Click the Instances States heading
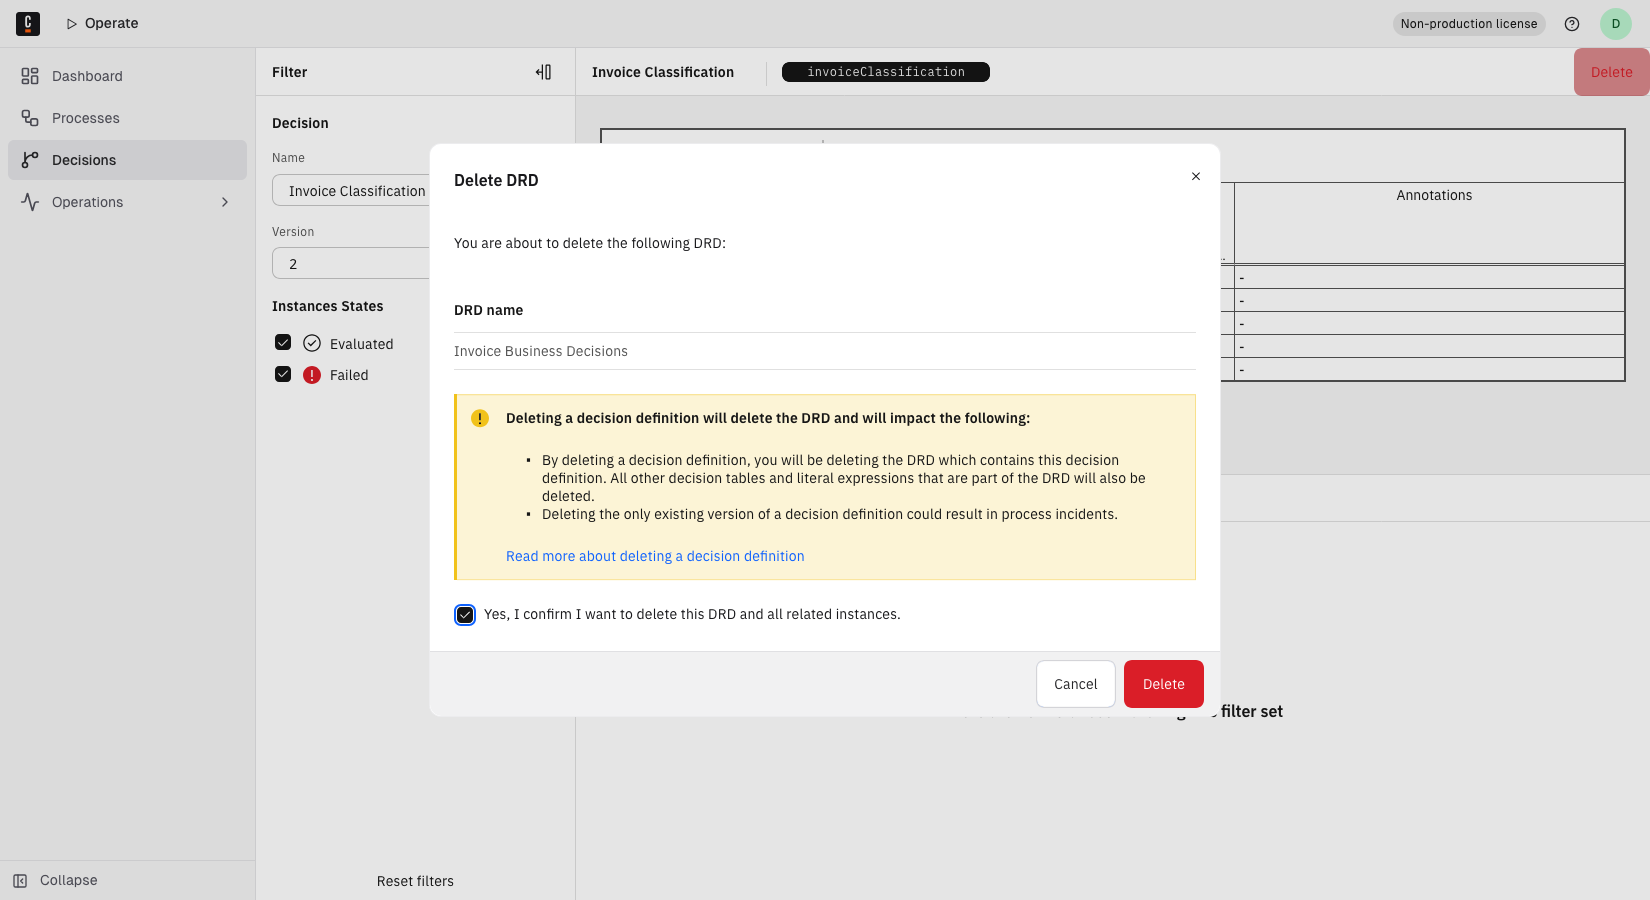The image size is (1650, 900). tap(328, 306)
